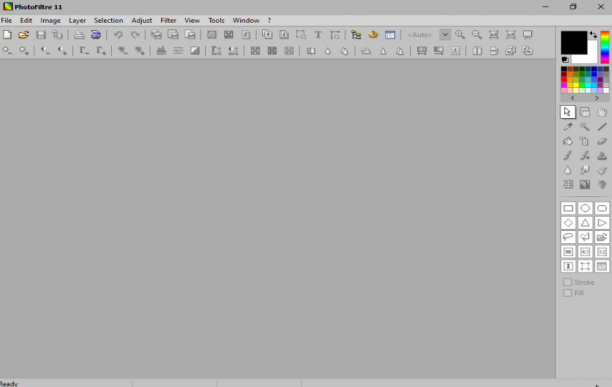Choose the Lasso selection shape
612x387 pixels.
pyautogui.click(x=568, y=237)
